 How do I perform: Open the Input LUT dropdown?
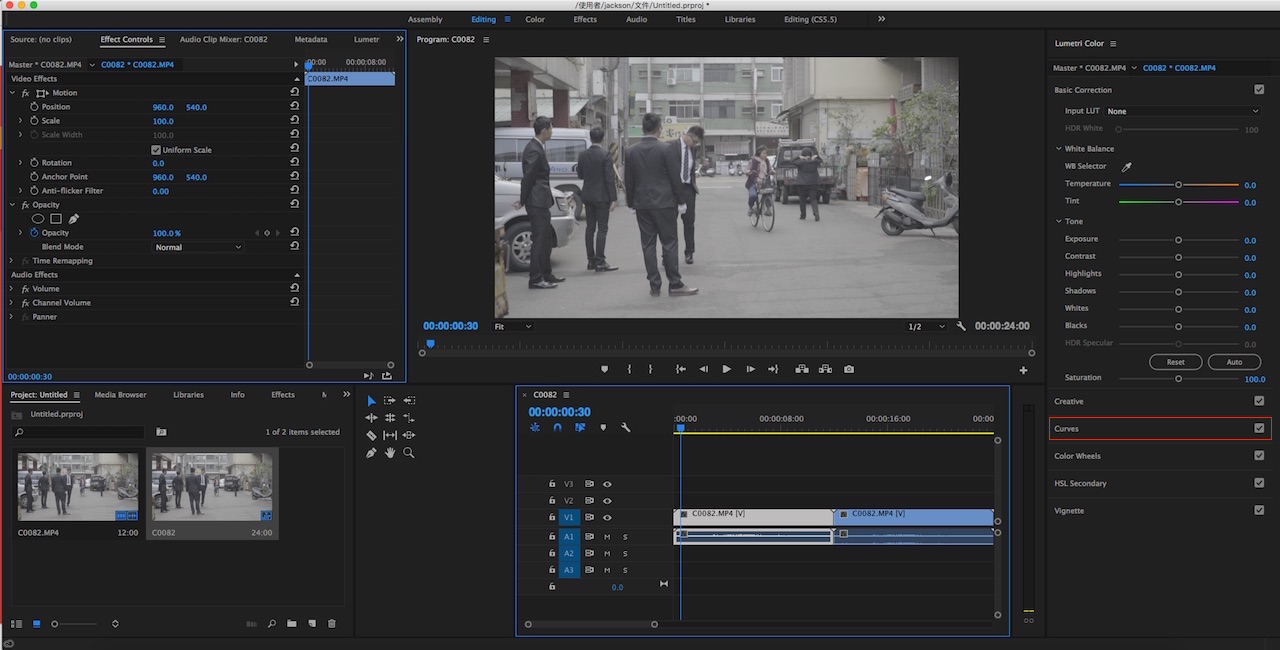[1182, 111]
